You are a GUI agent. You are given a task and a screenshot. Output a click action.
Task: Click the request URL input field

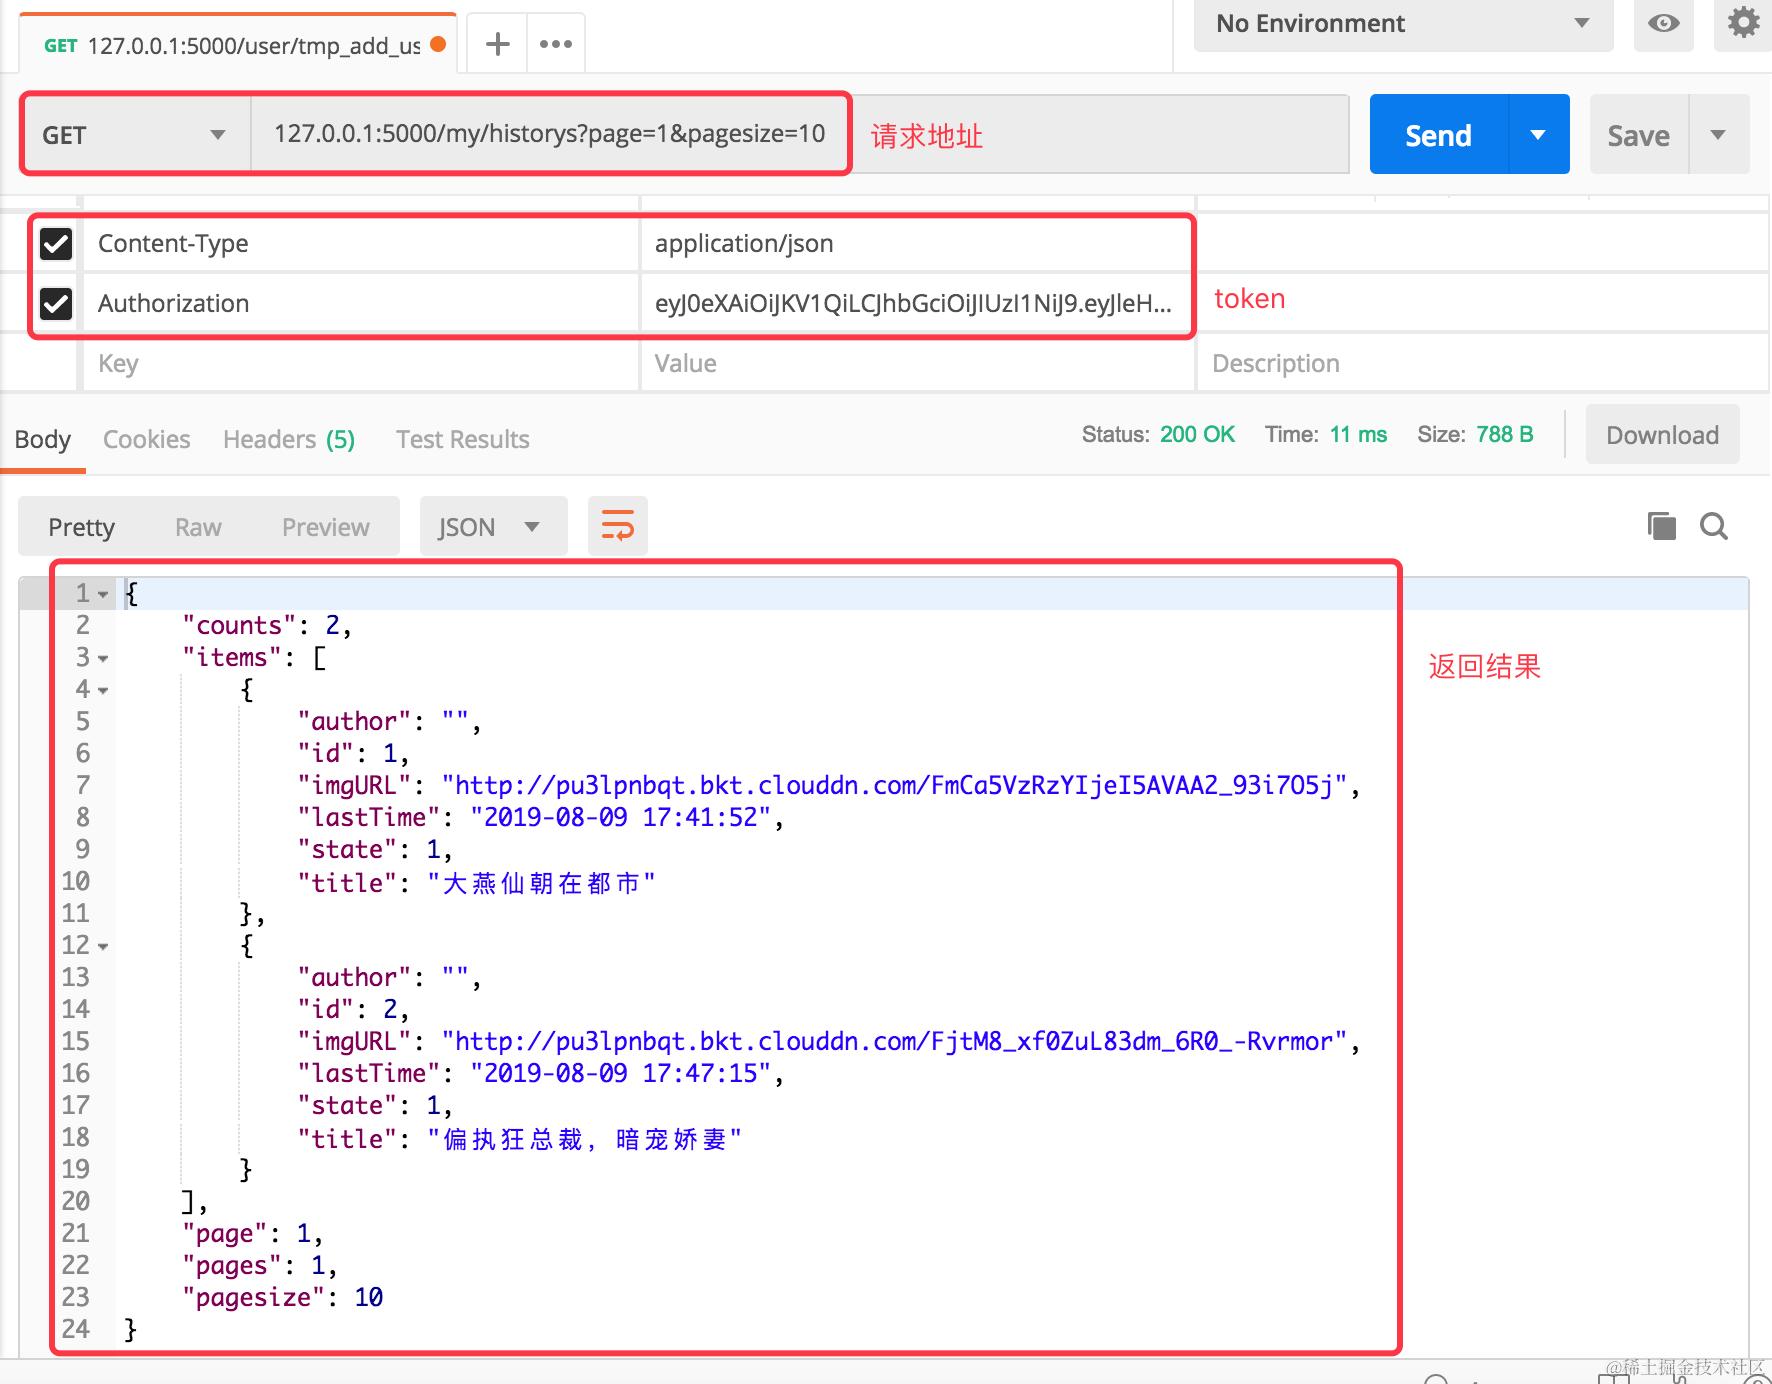click(x=799, y=134)
